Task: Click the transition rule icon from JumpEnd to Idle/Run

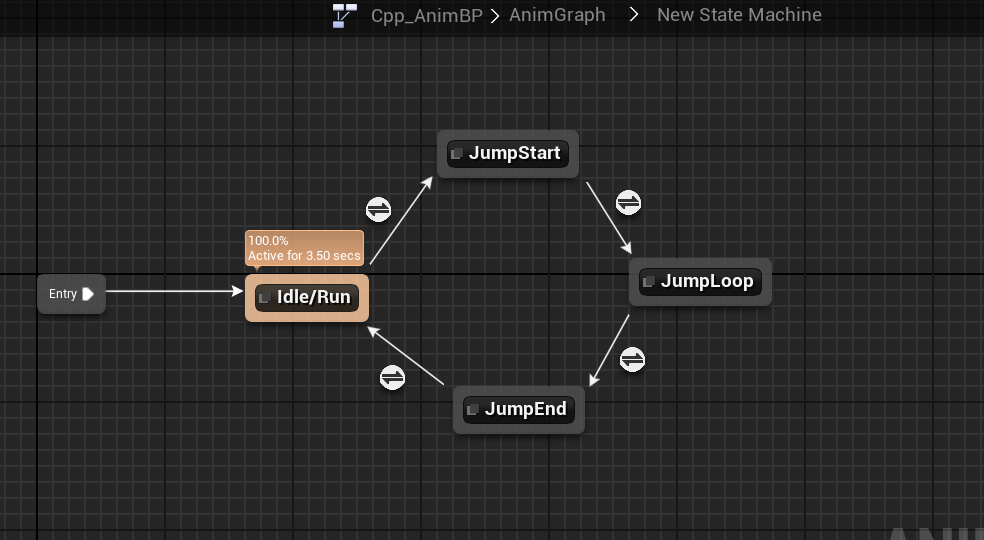Action: click(x=392, y=378)
